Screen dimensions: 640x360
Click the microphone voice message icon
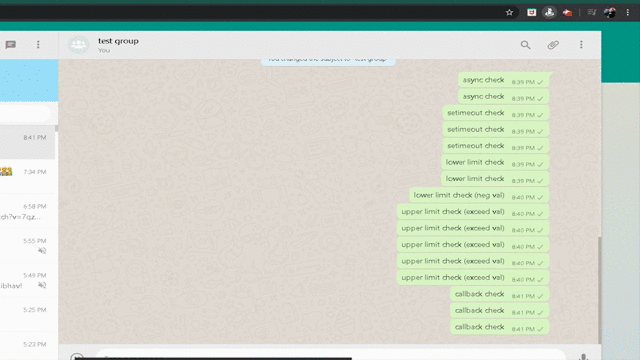point(583,357)
